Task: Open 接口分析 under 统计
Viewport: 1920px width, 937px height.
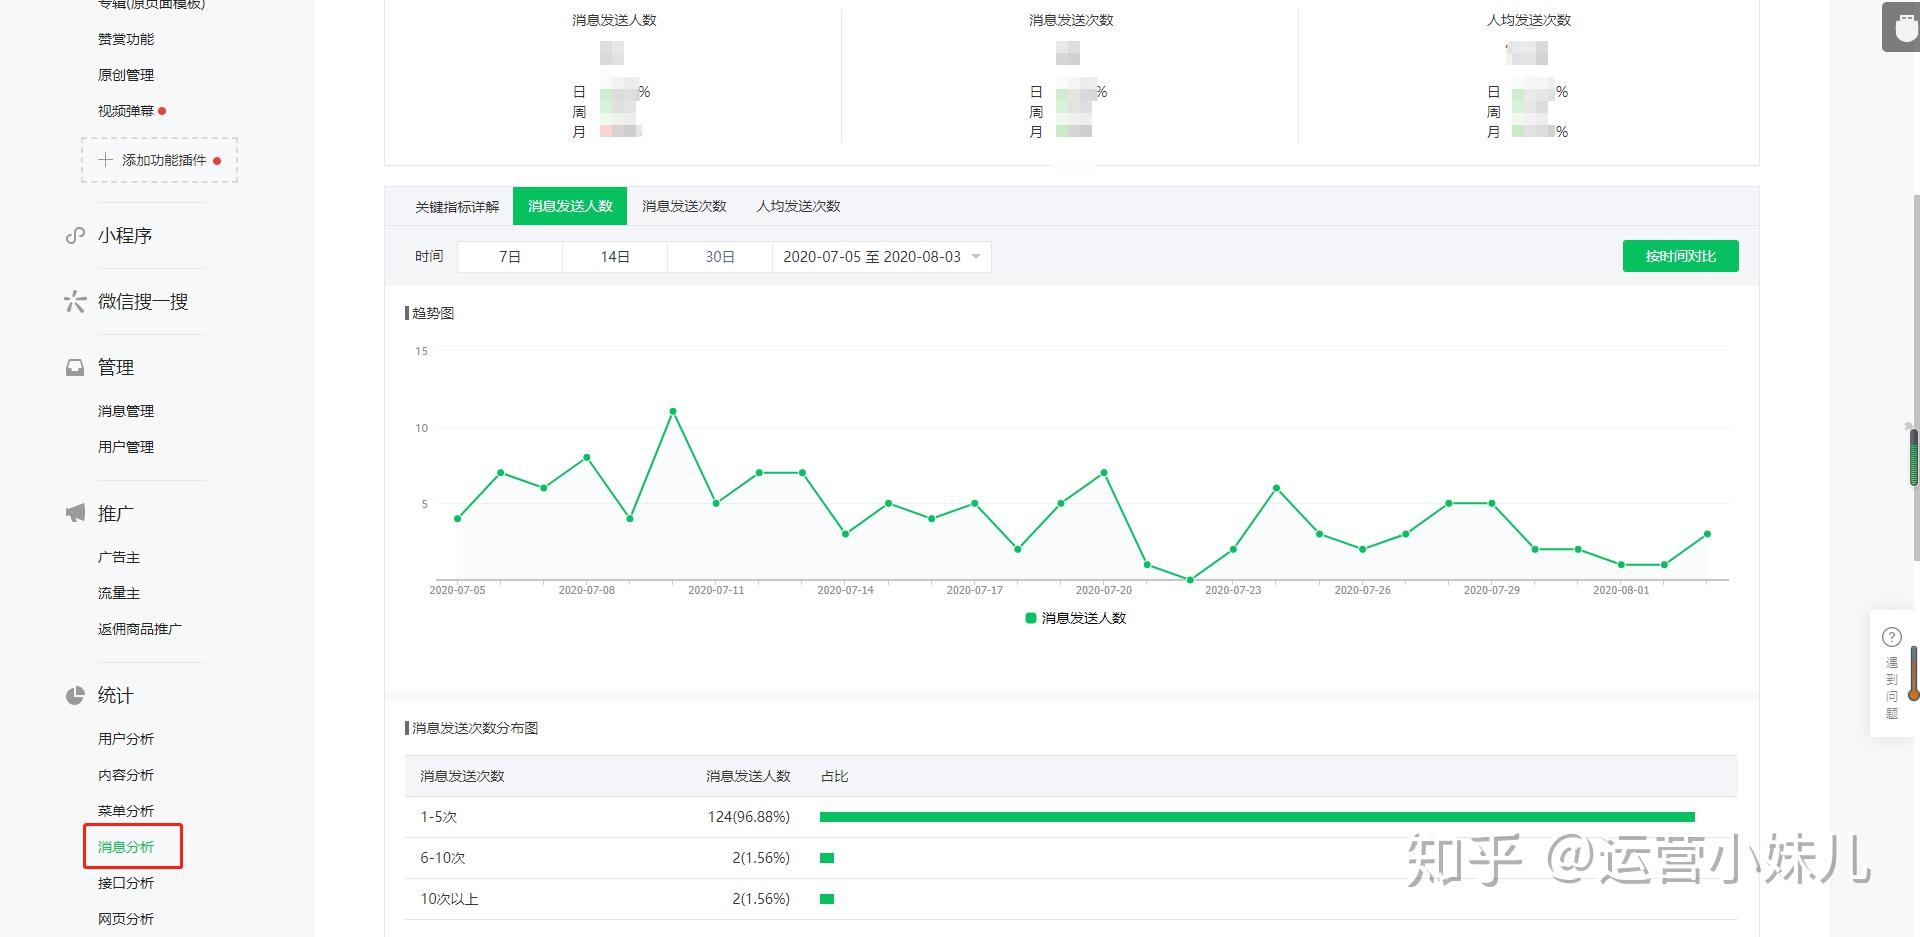Action: pyautogui.click(x=126, y=883)
